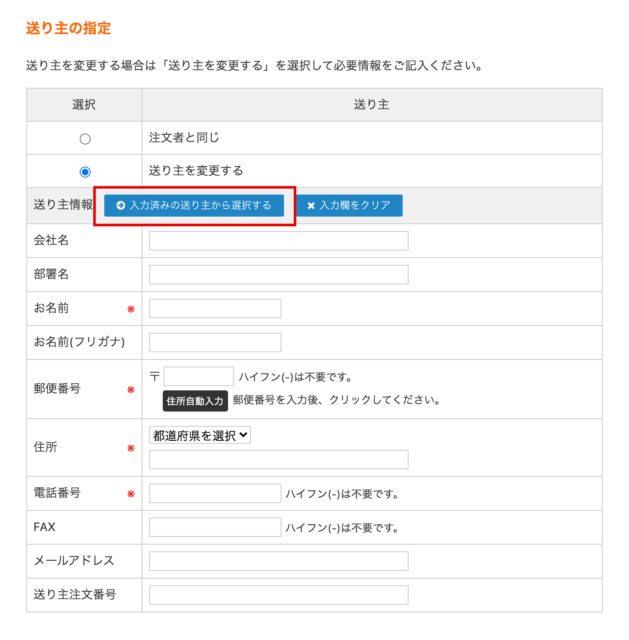Click 入力済みの送り主から選択する button

point(194,206)
